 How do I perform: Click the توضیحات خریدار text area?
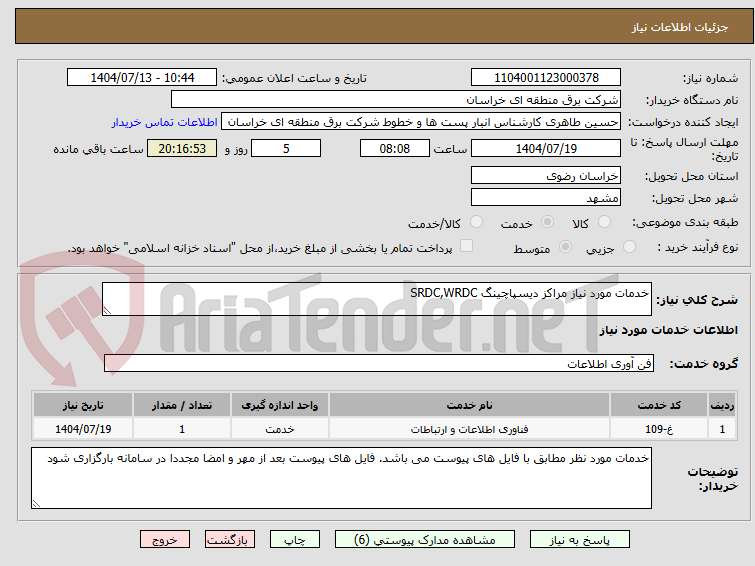click(341, 478)
